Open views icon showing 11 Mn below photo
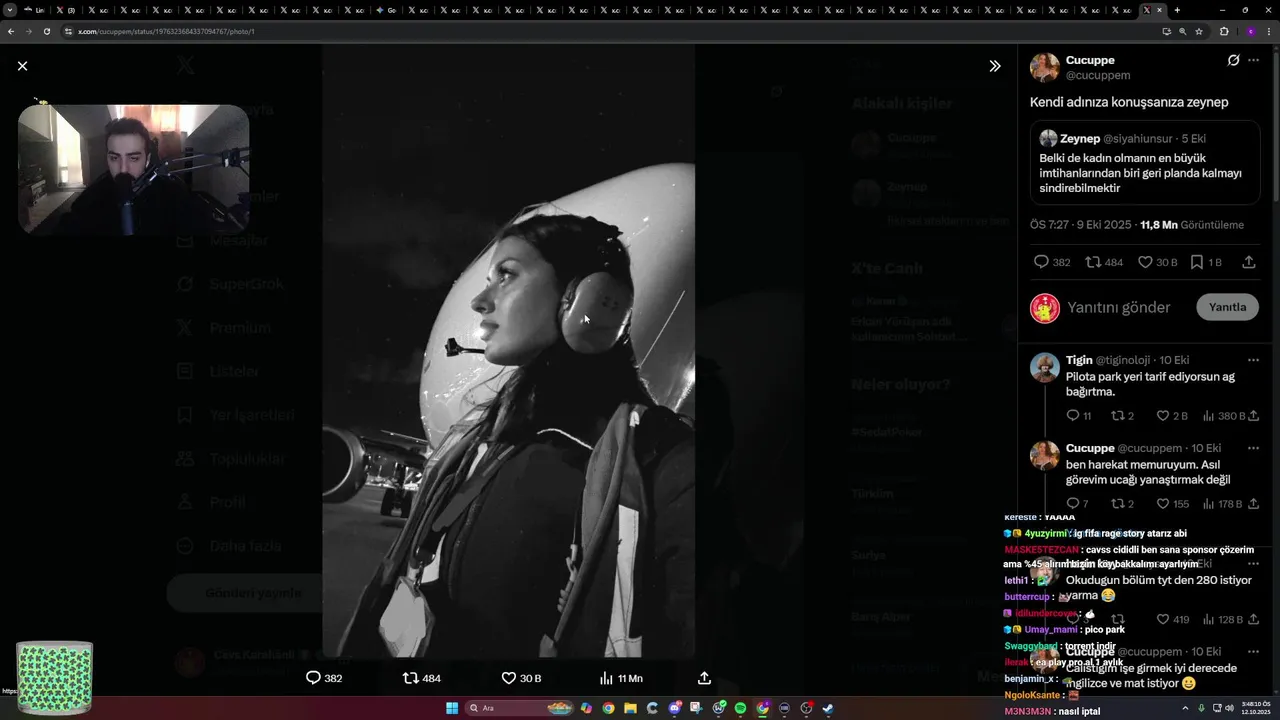 pos(620,678)
